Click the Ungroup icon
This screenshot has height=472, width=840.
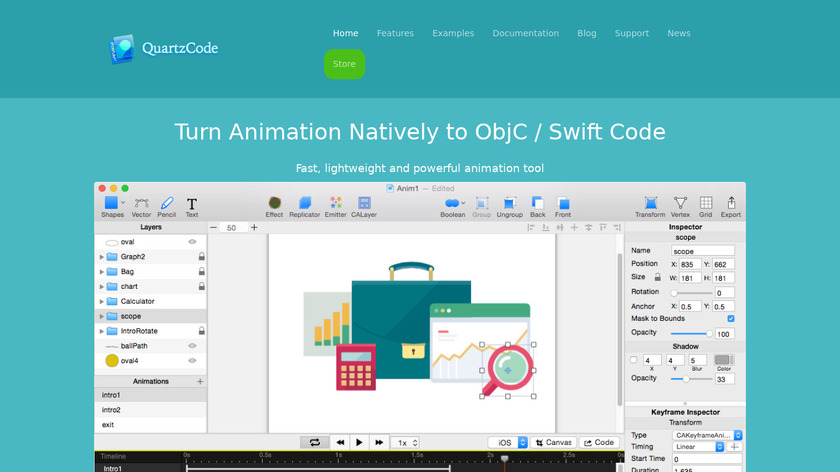[x=509, y=203]
